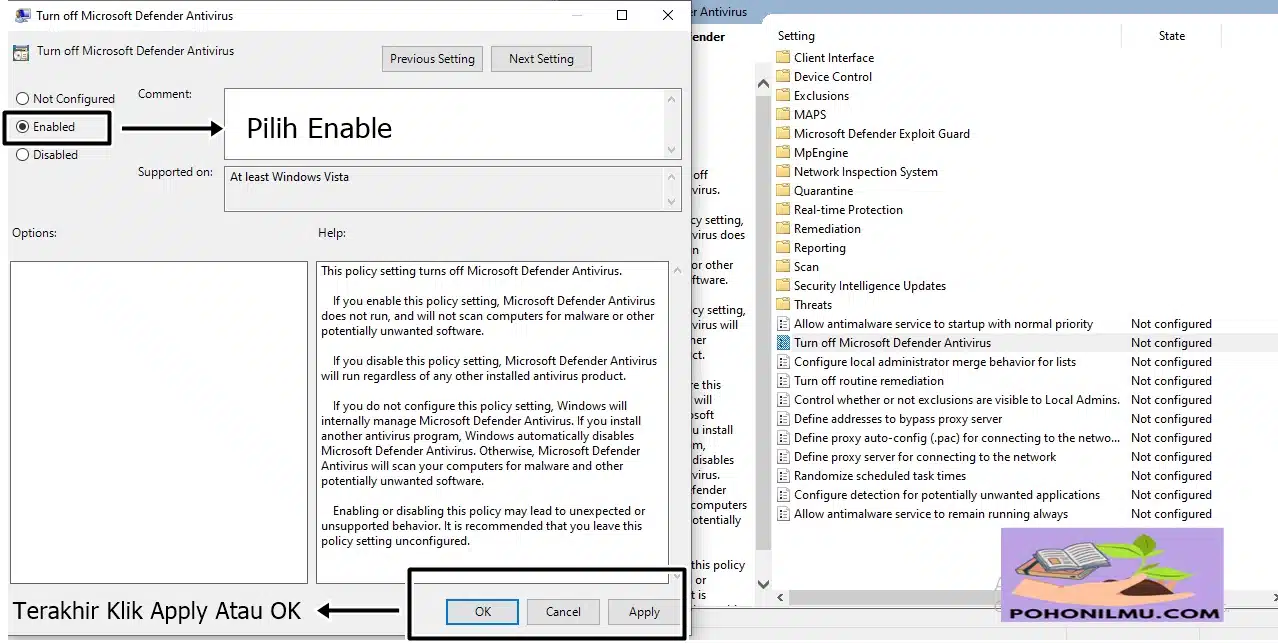Click 'Not configured' state of 'Allow antimalware service to startup'
The width and height of the screenshot is (1278, 643).
[x=1171, y=324]
